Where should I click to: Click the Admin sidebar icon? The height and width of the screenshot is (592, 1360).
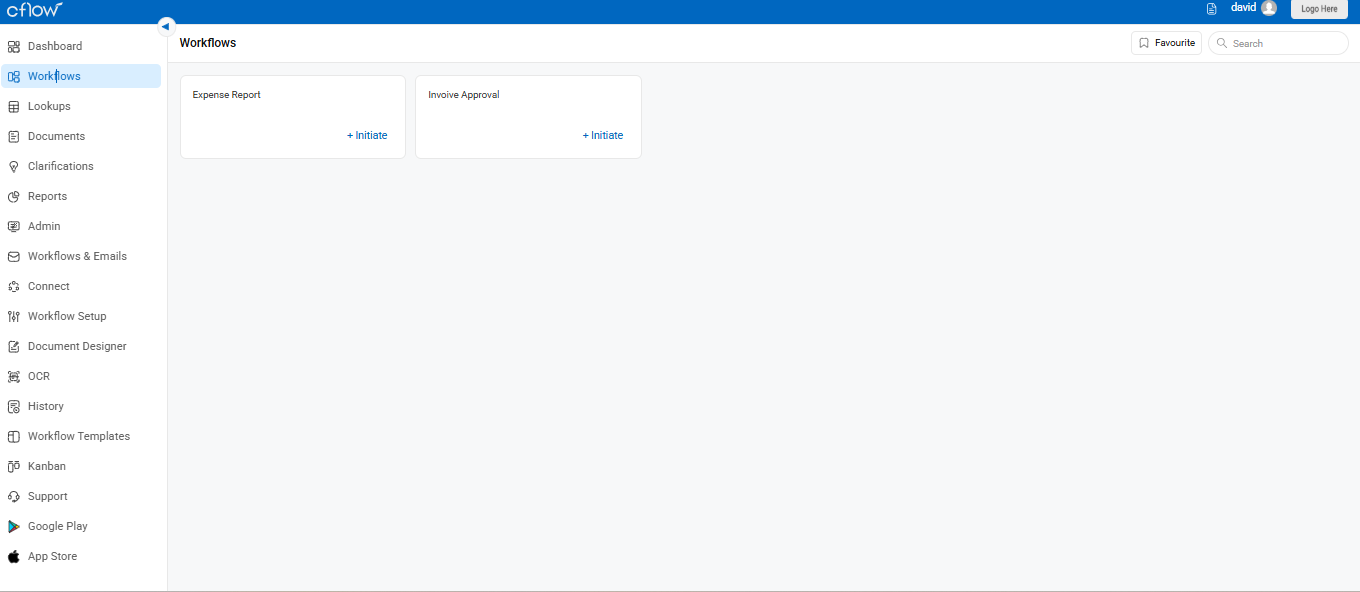[14, 226]
